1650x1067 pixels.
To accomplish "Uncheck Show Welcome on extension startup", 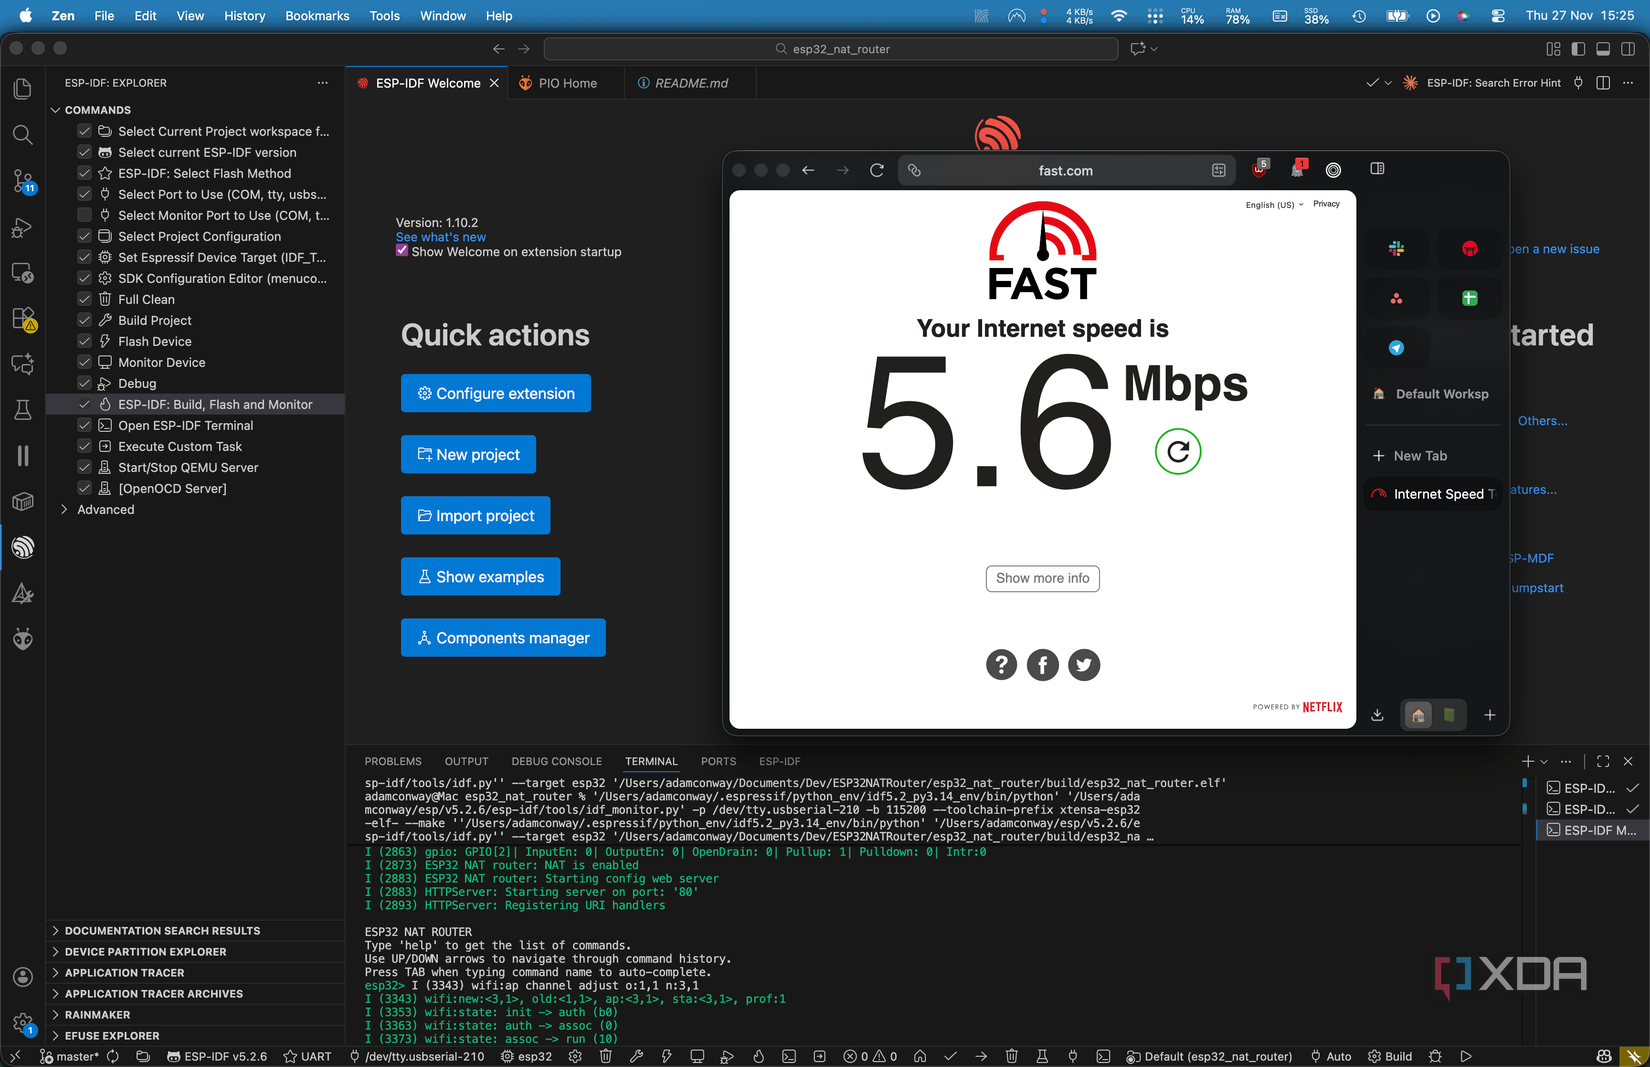I will click(402, 252).
